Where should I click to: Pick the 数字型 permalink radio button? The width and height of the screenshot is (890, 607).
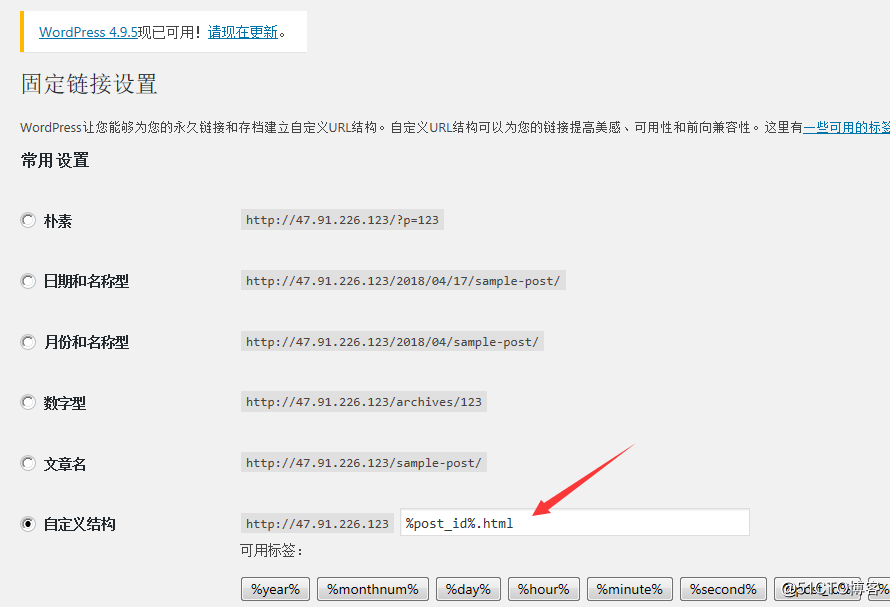(28, 403)
